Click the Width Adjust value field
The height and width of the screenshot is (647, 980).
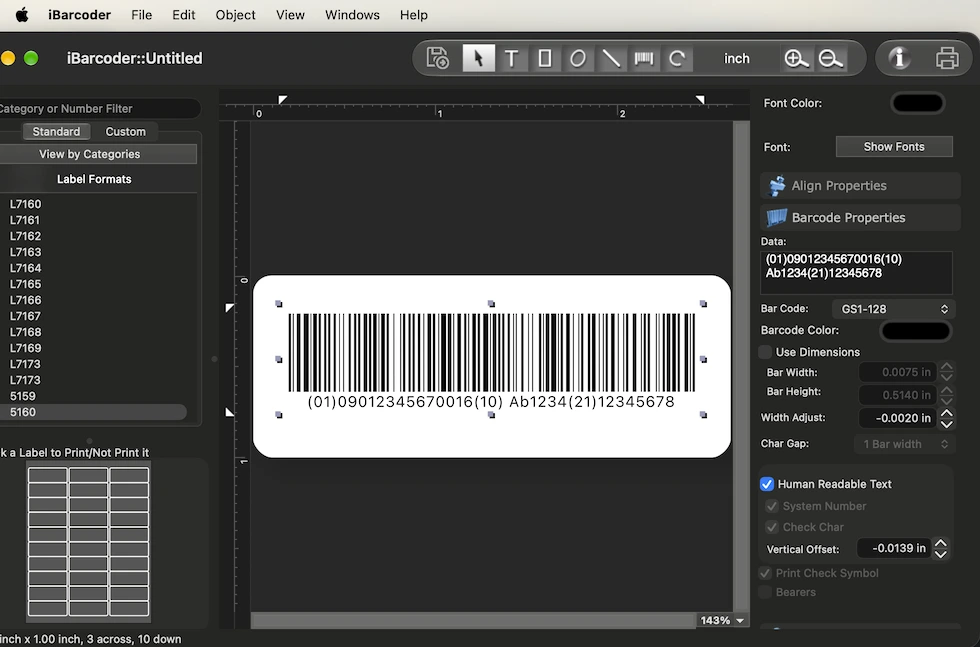pos(898,418)
